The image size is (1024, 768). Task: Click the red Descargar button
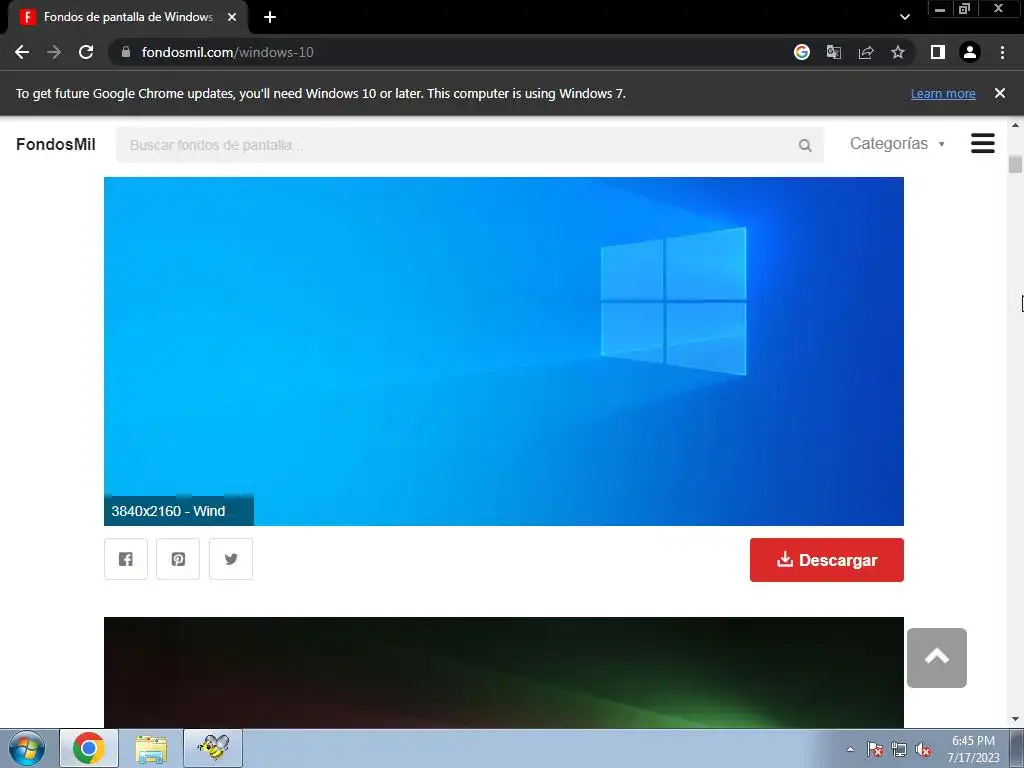(827, 560)
